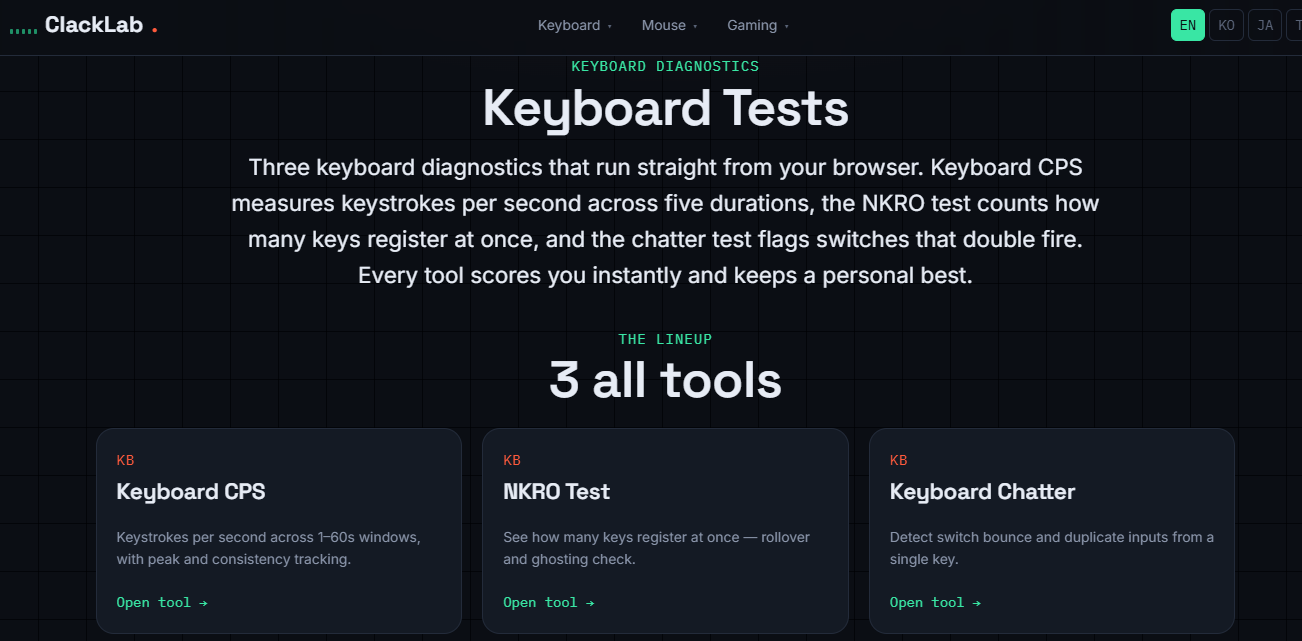Open the Keyboard Chatter card title
Viewport: 1302px width, 641px height.
[x=982, y=491]
